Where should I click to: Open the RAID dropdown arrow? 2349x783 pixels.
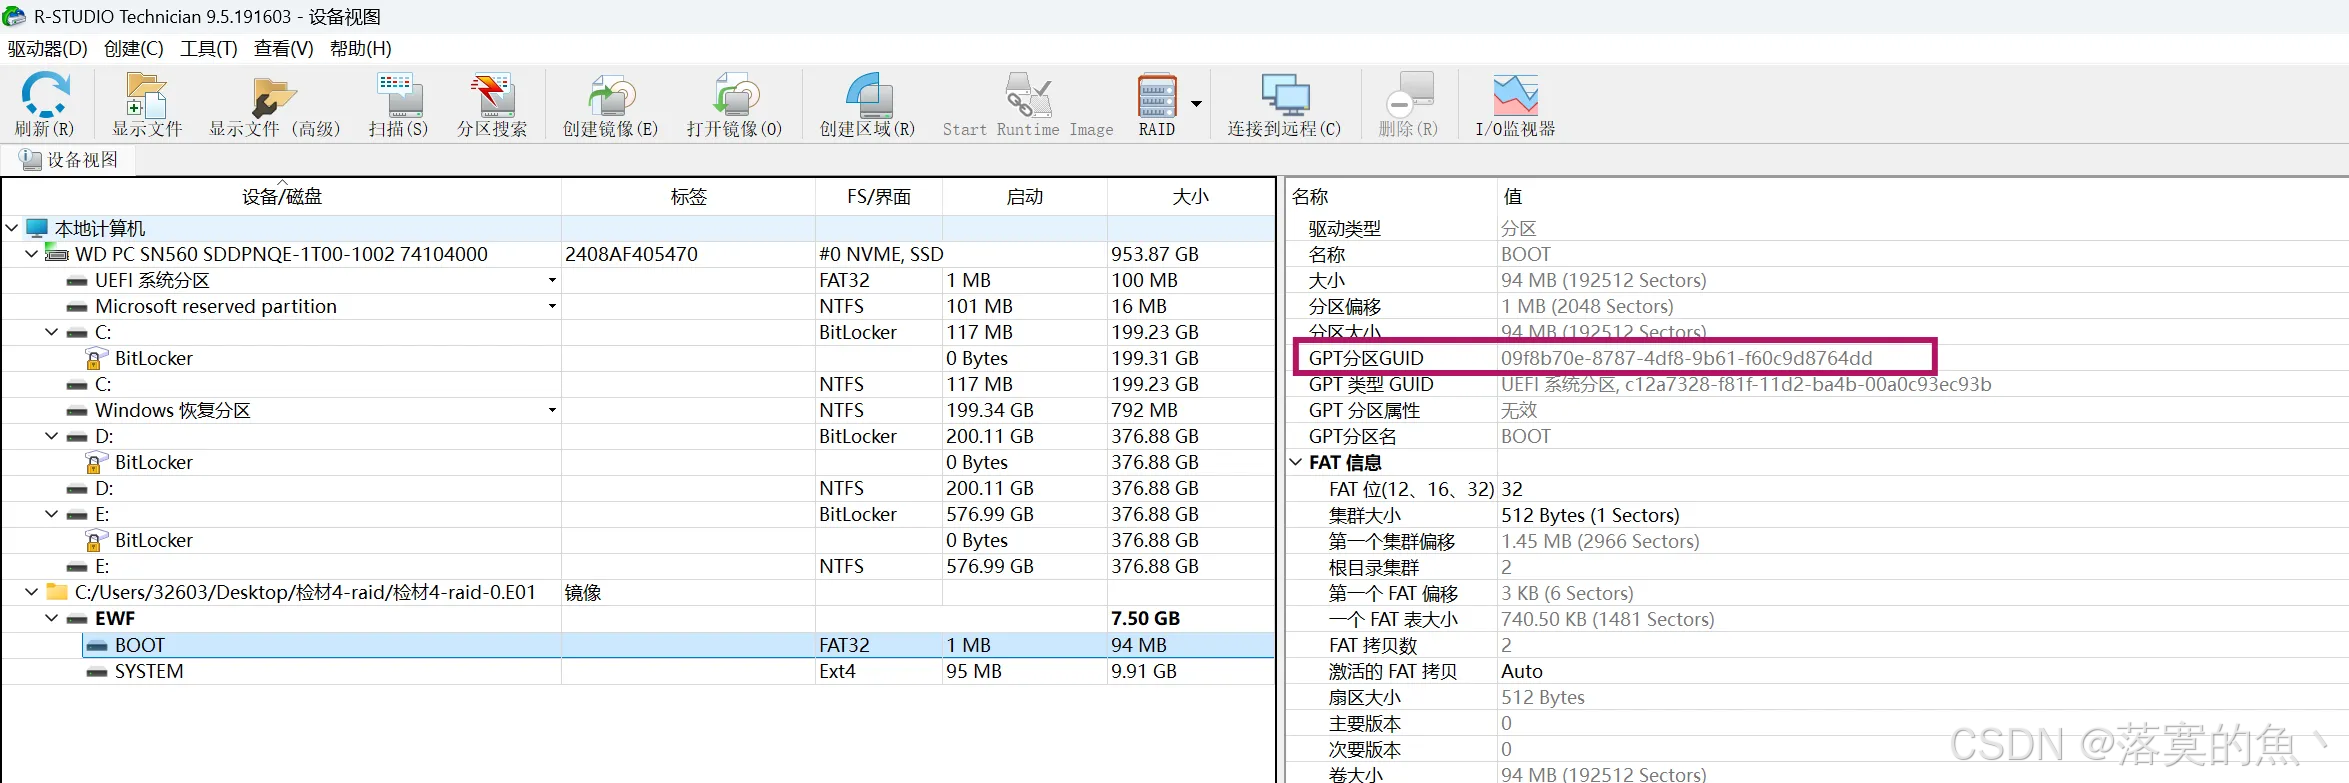point(1196,103)
